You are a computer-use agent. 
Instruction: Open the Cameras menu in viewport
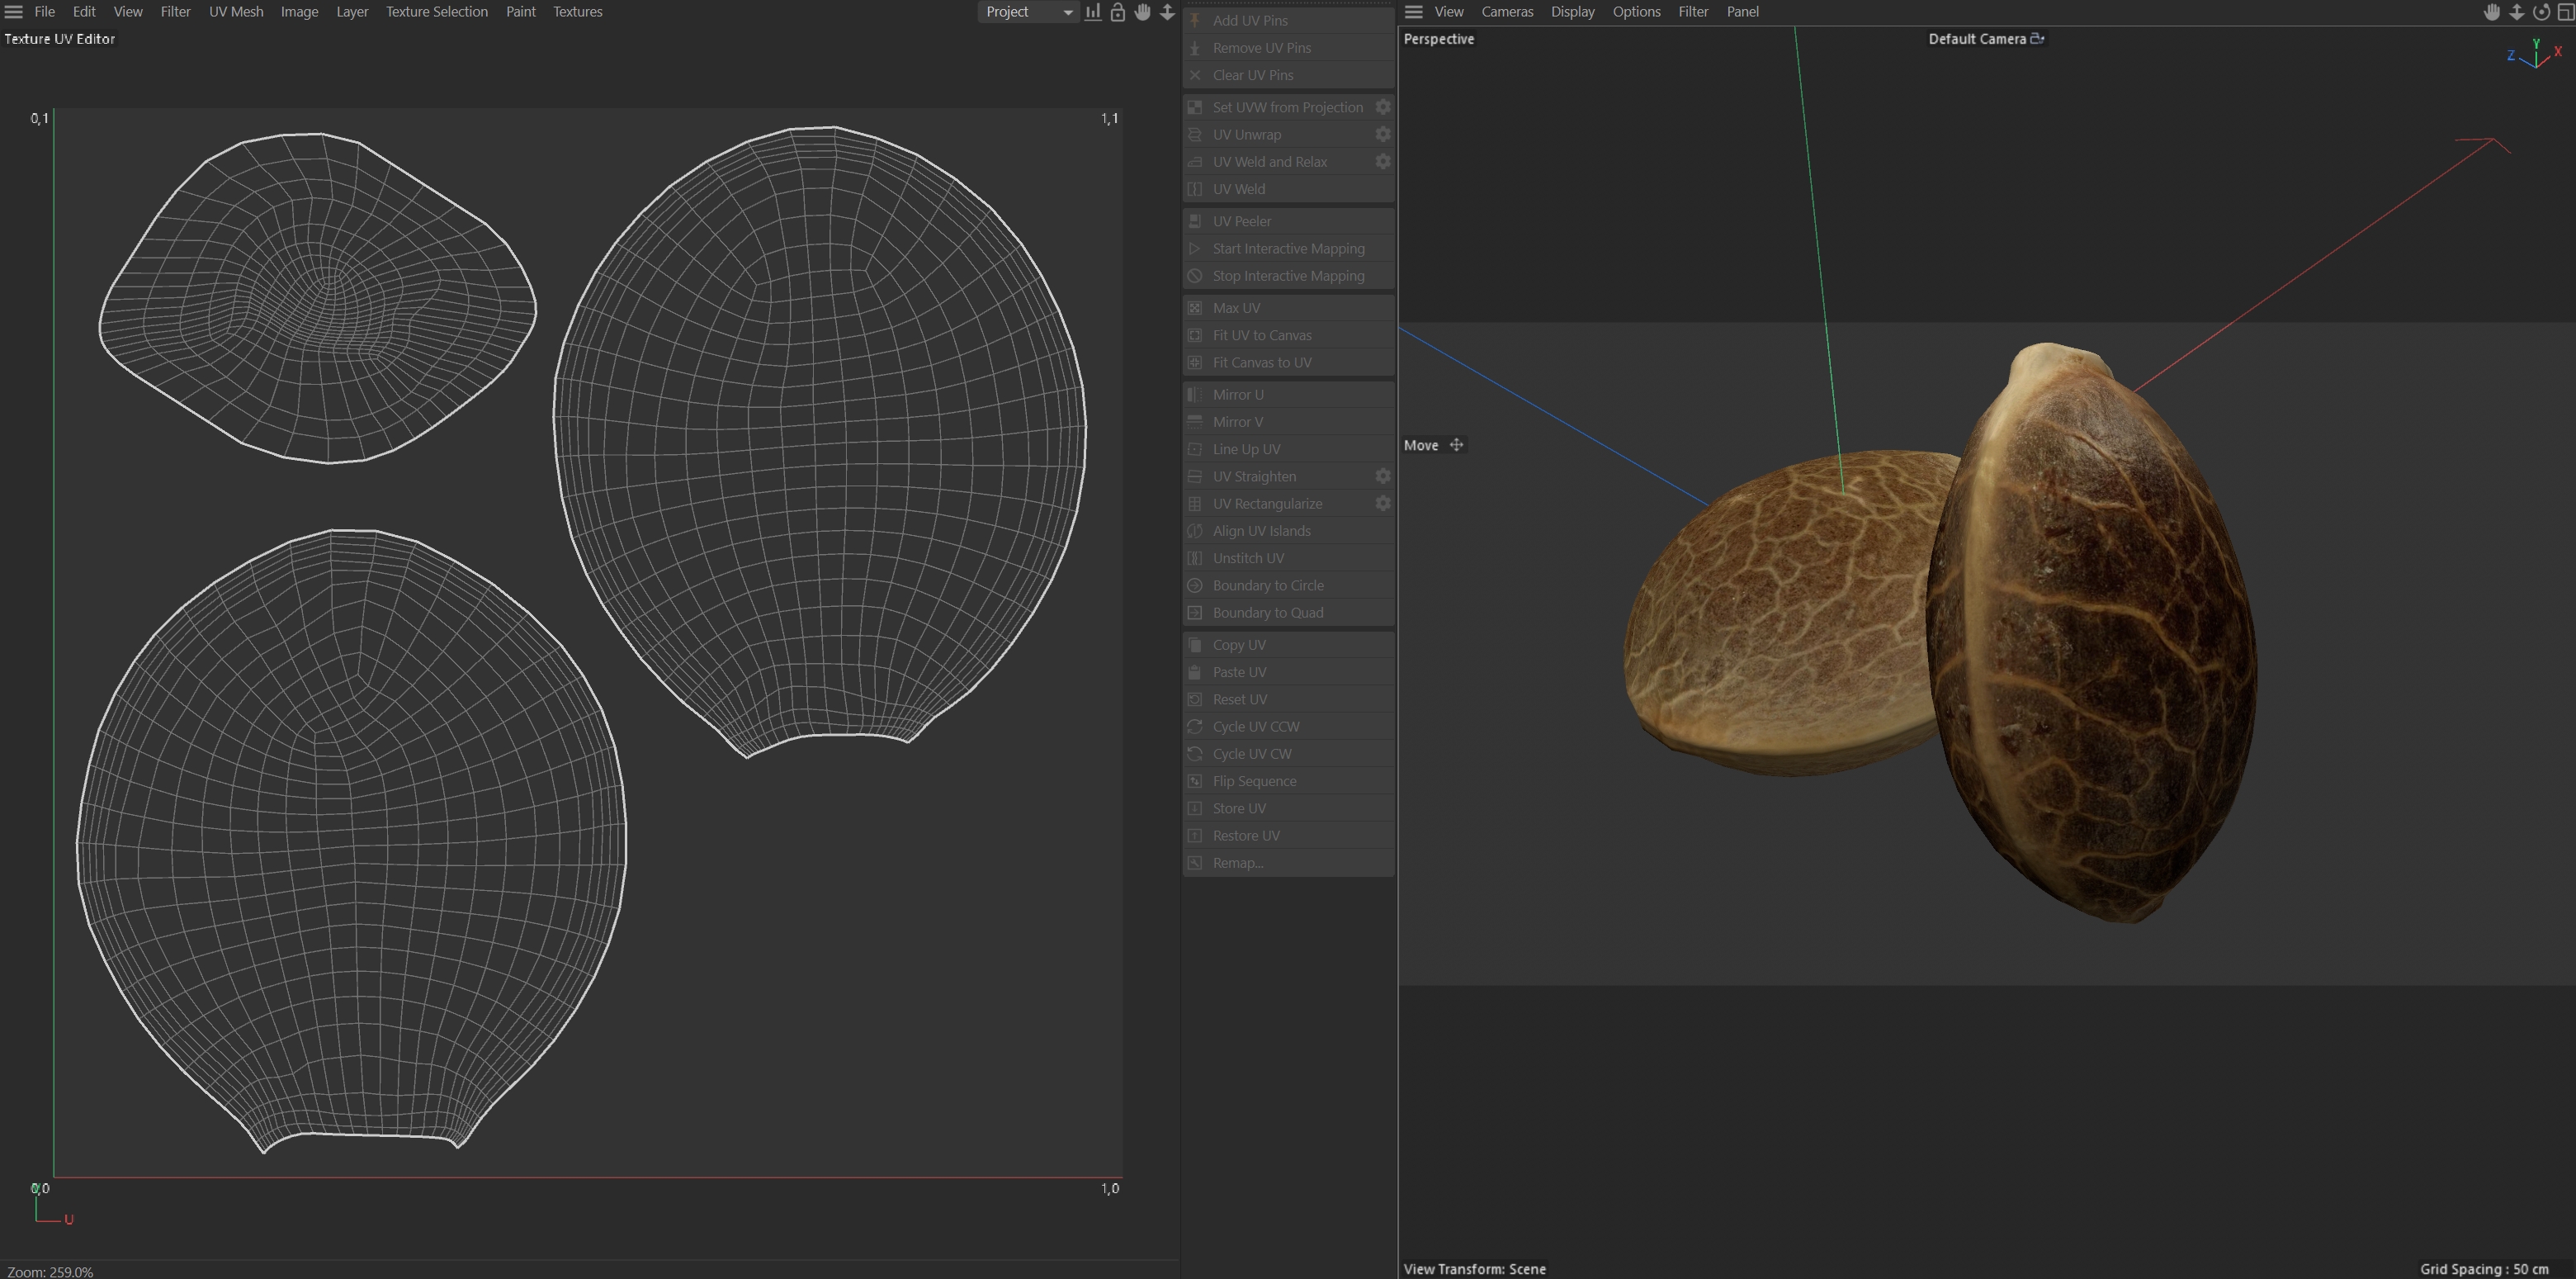[x=1506, y=12]
